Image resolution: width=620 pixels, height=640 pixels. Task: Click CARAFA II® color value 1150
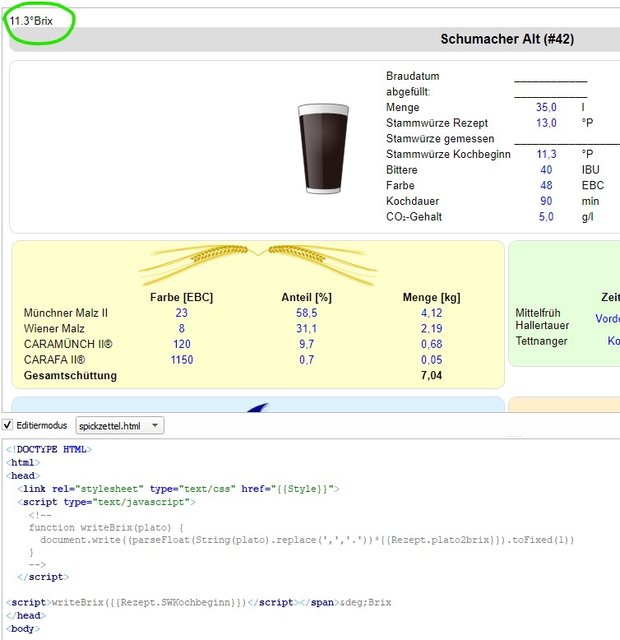[x=182, y=360]
